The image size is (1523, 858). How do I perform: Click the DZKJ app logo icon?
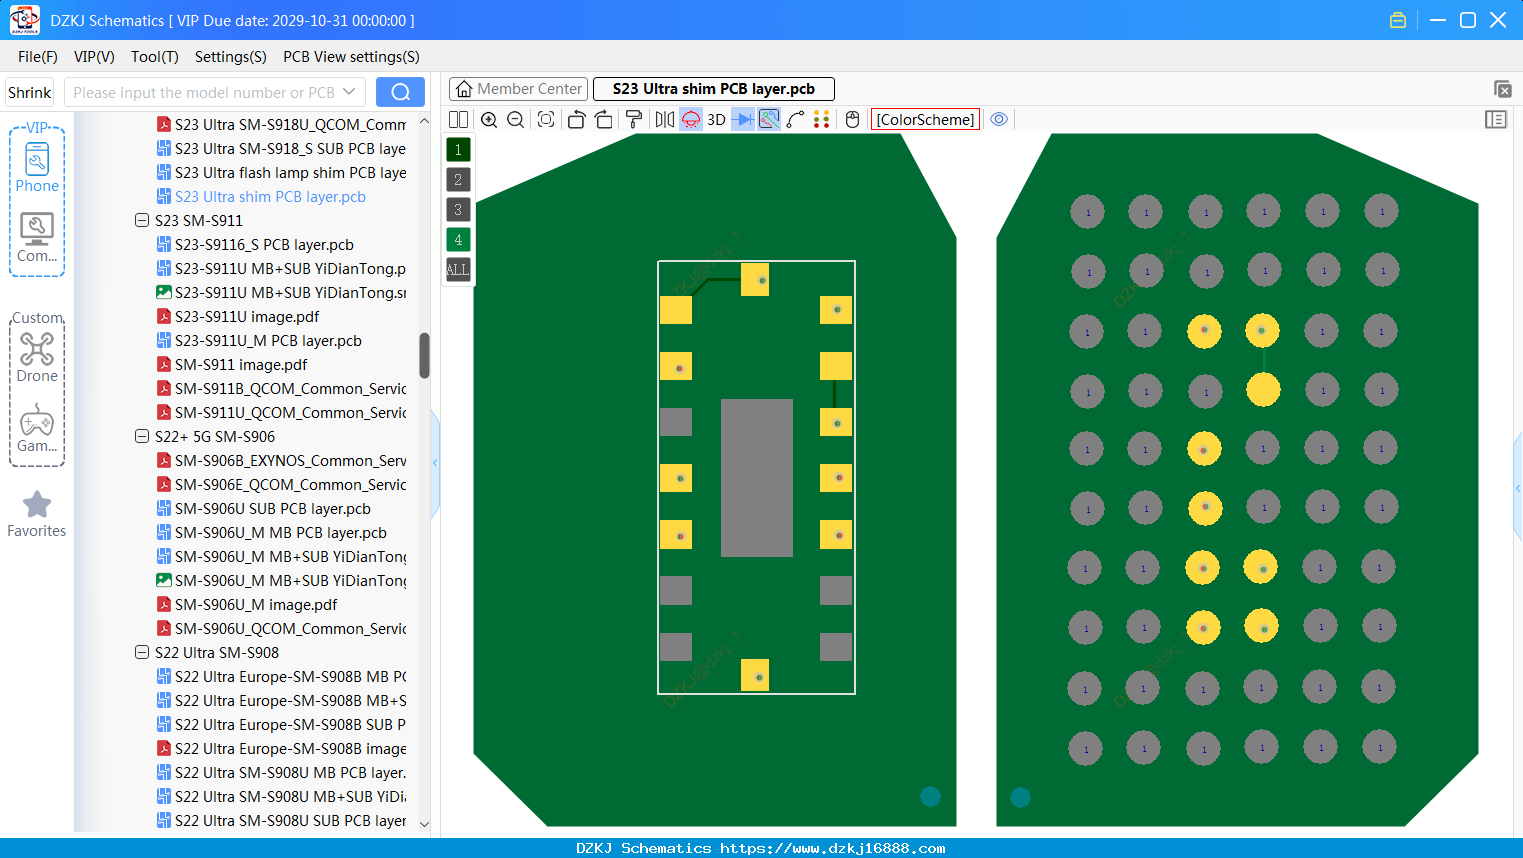pos(24,20)
